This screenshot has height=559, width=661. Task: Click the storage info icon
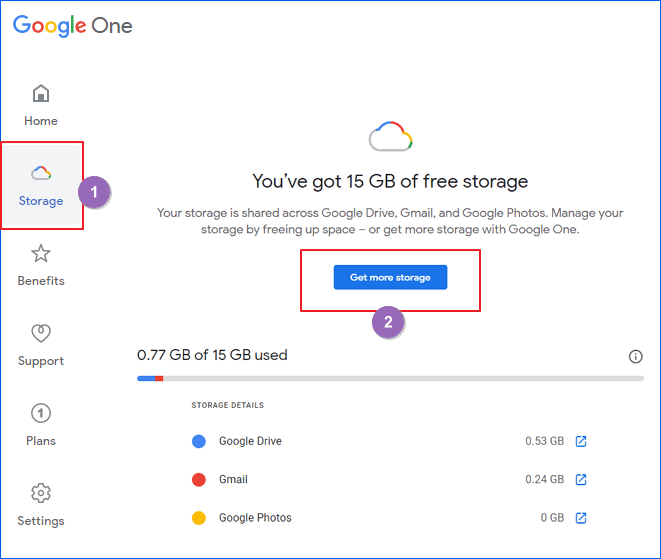(x=635, y=357)
